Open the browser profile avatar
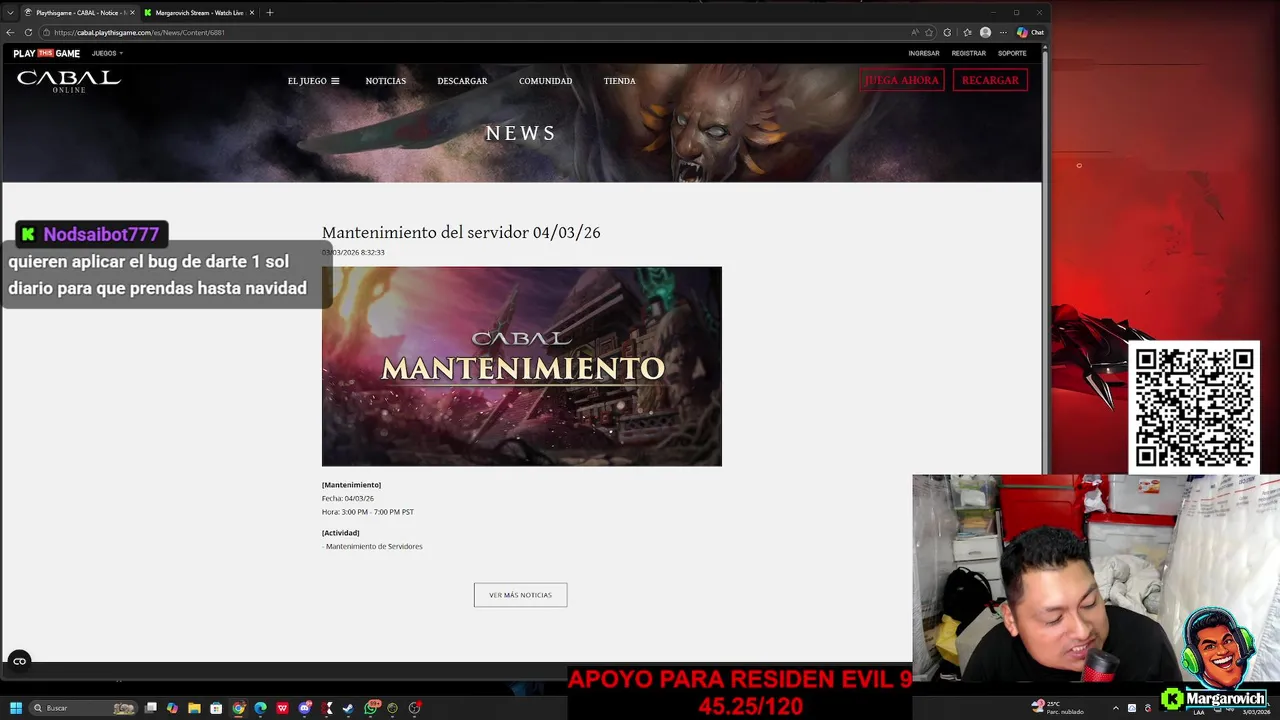 click(985, 32)
